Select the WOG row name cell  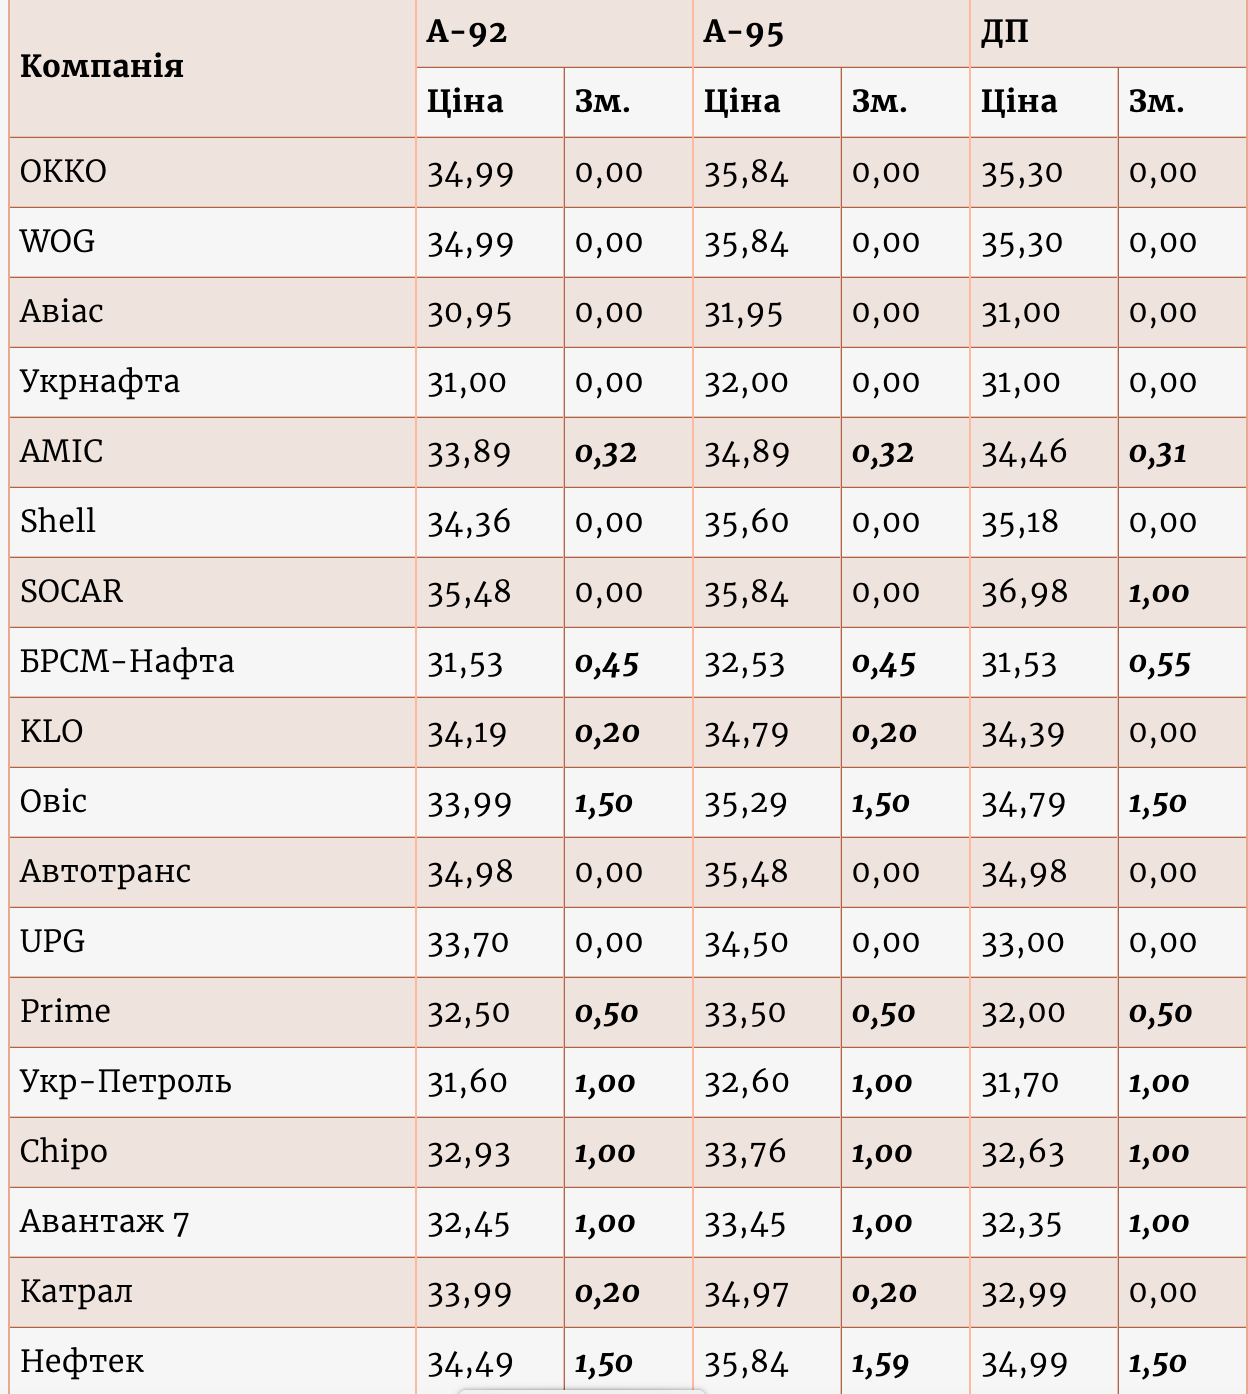pyautogui.click(x=58, y=242)
